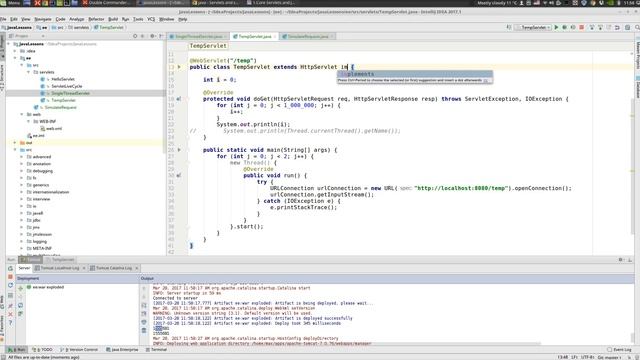640x360 pixels.
Task: Select HelloServlet in project tree
Action: (63, 79)
